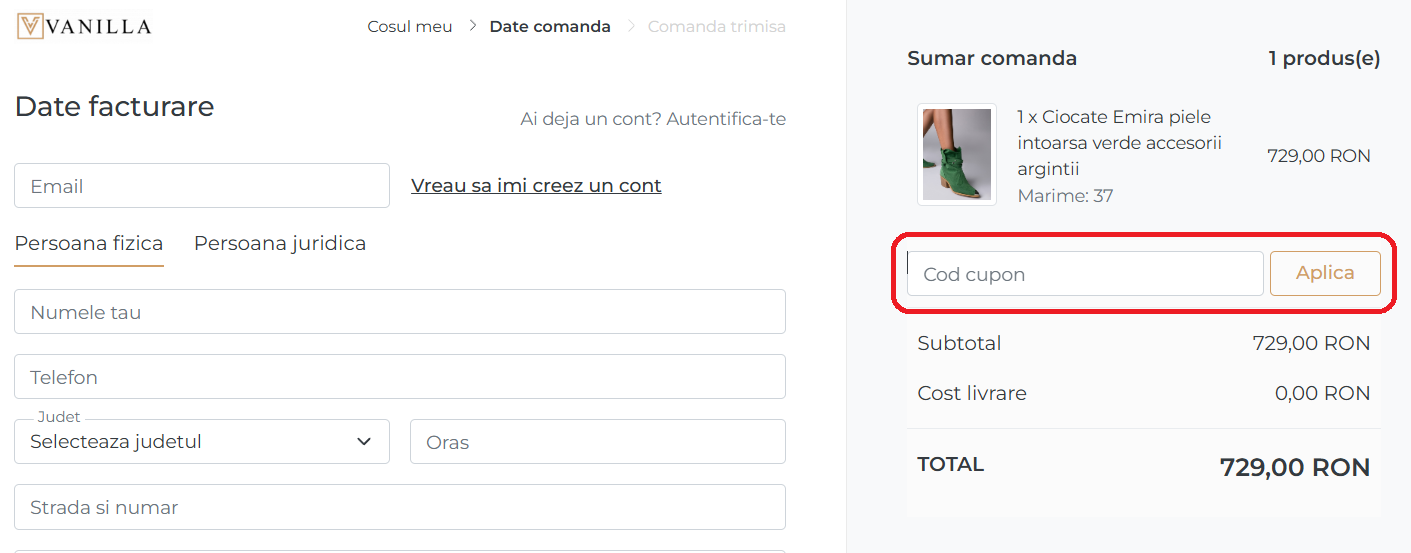1411x553 pixels.
Task: Click the Vanilla logo icon
Action: point(30,26)
